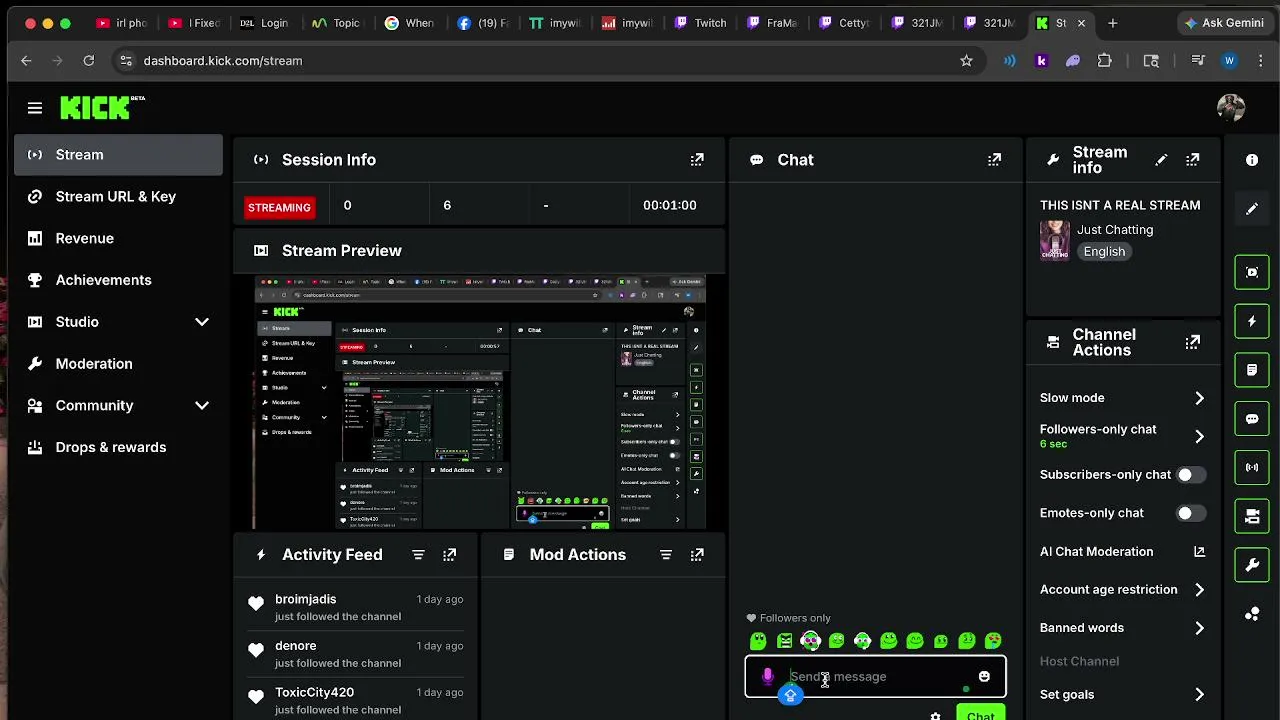The height and width of the screenshot is (720, 1280).
Task: Open Slow mode settings chevron
Action: click(1199, 398)
